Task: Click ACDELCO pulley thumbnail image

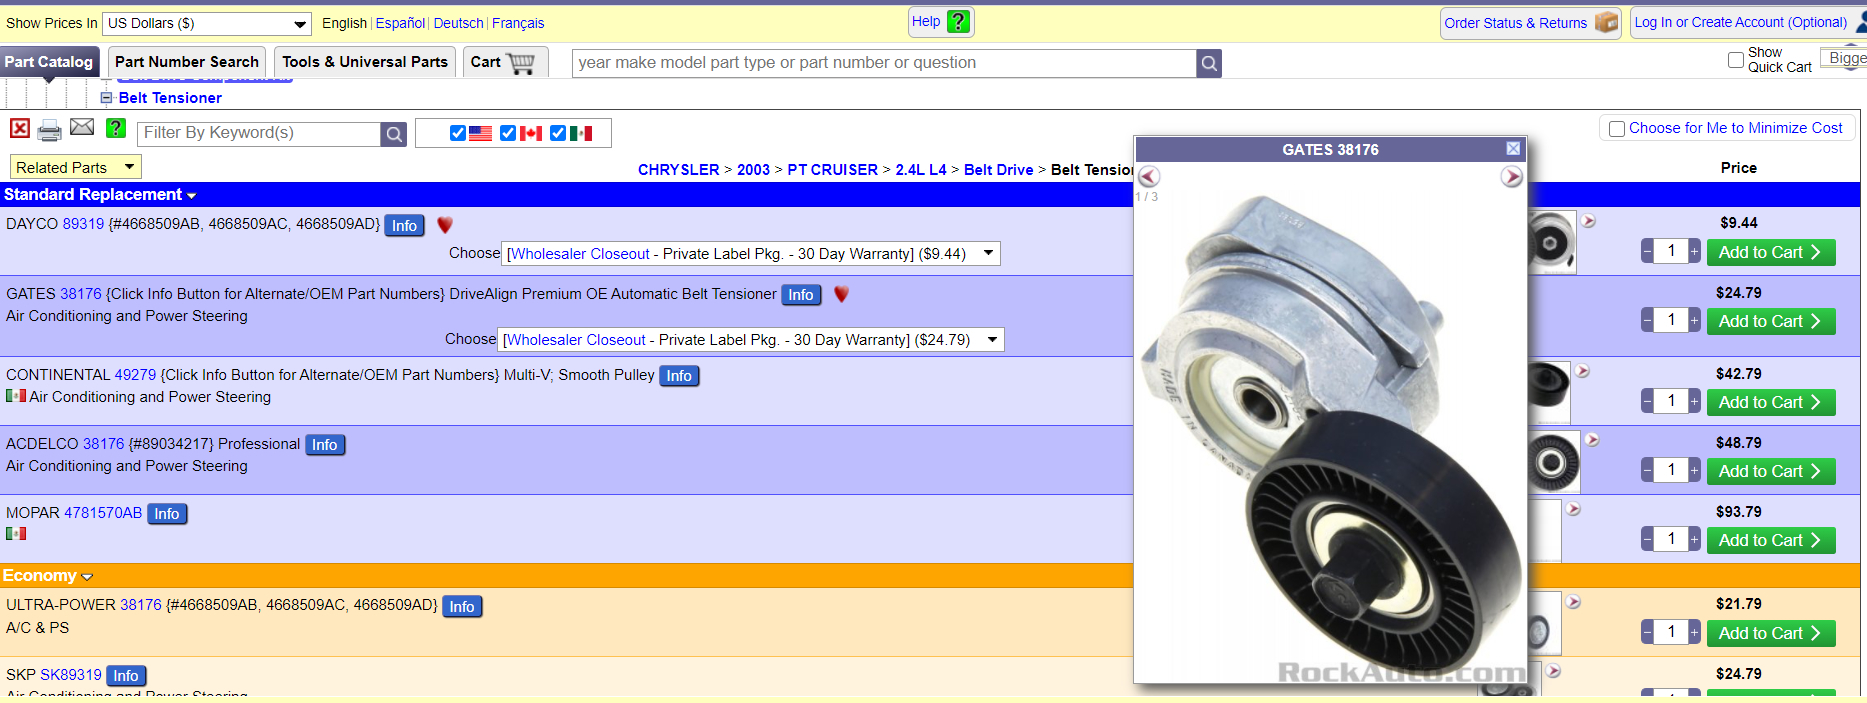Action: pos(1553,461)
